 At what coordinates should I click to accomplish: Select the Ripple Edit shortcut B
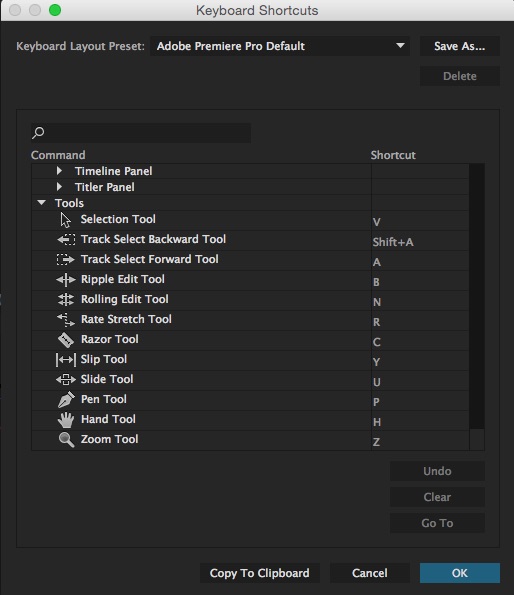point(376,282)
